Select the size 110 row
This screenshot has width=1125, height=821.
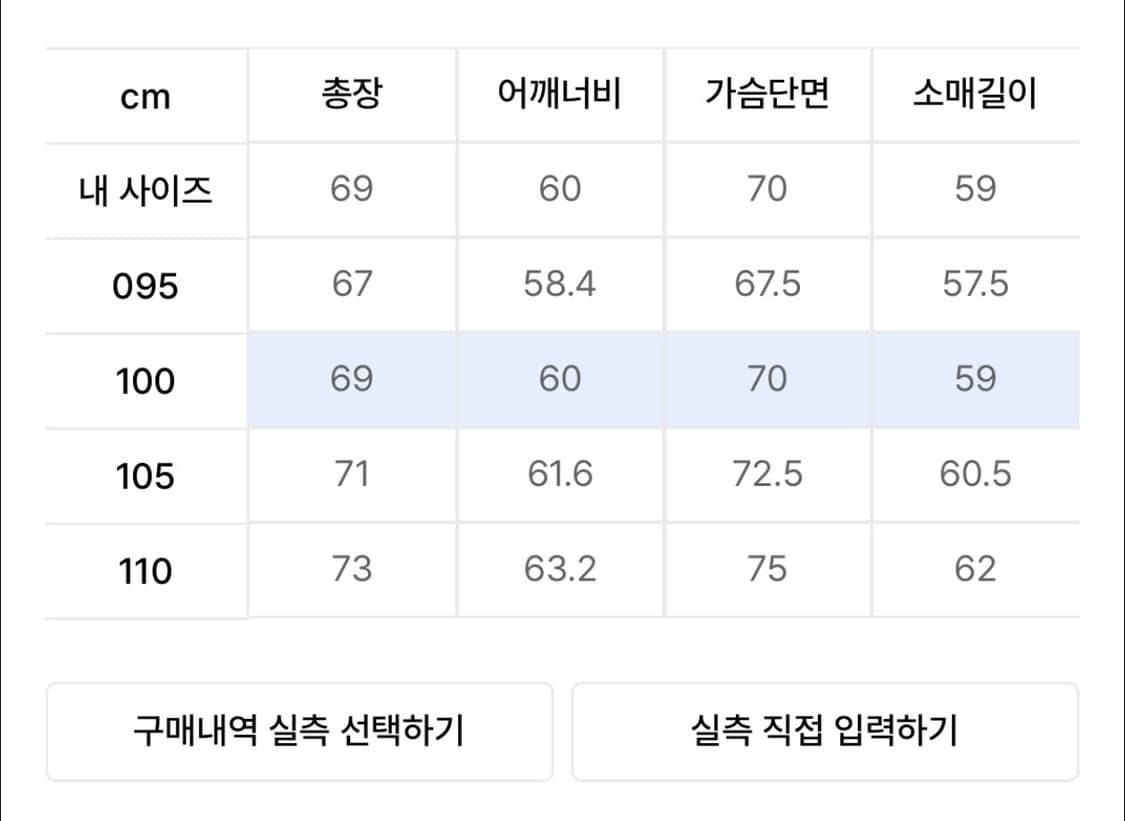tap(144, 570)
